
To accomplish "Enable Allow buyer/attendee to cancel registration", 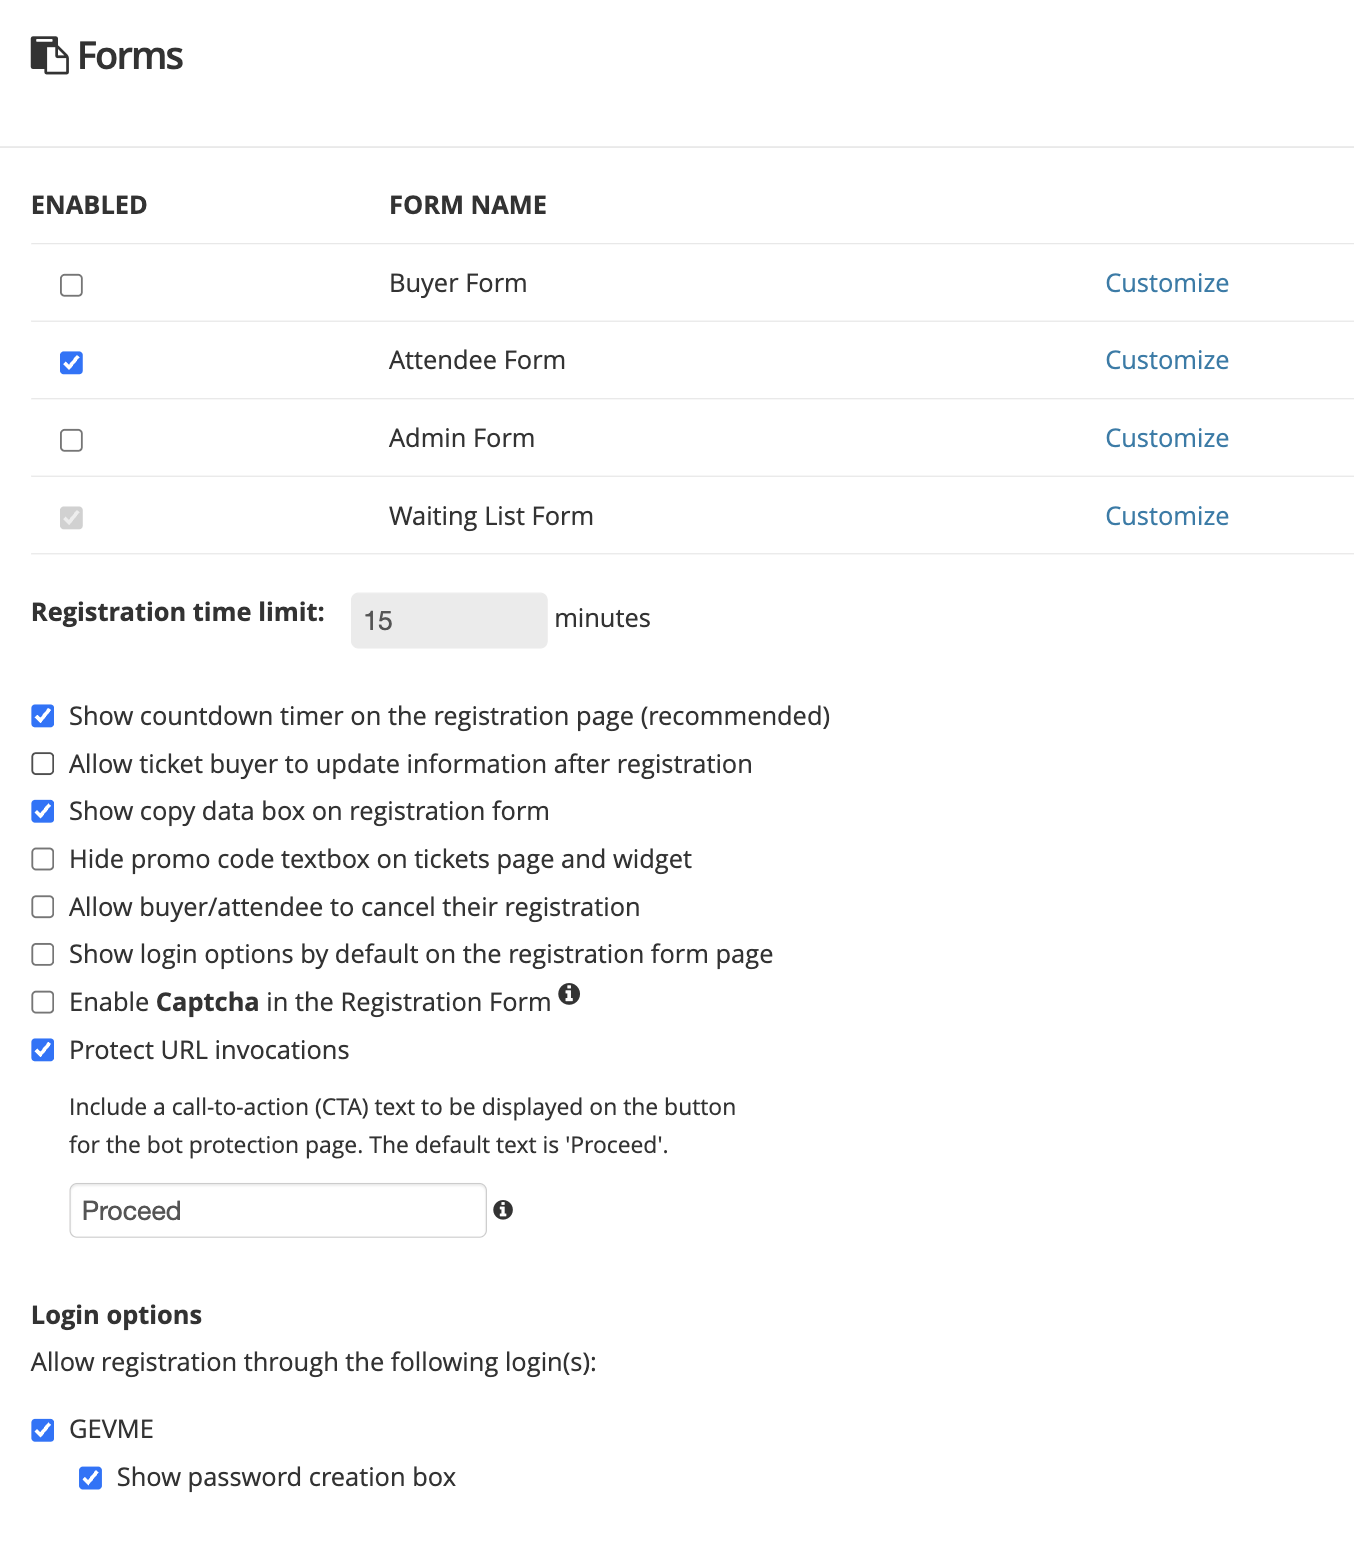I will [43, 907].
